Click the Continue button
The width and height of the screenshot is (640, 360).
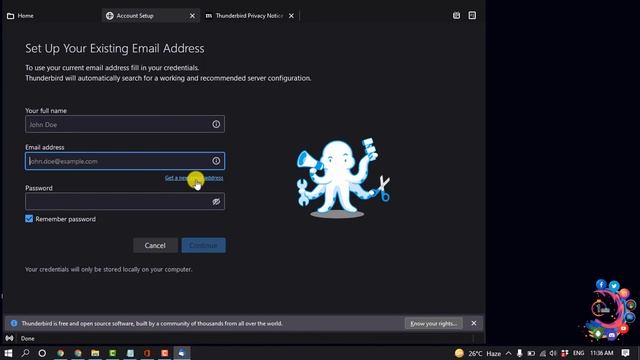(203, 245)
